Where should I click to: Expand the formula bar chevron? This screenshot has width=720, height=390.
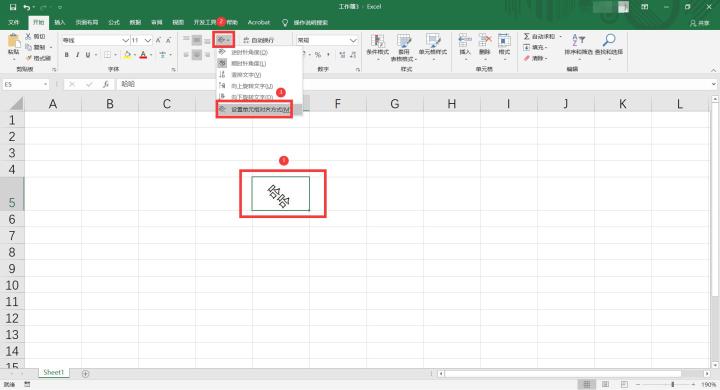[x=713, y=85]
